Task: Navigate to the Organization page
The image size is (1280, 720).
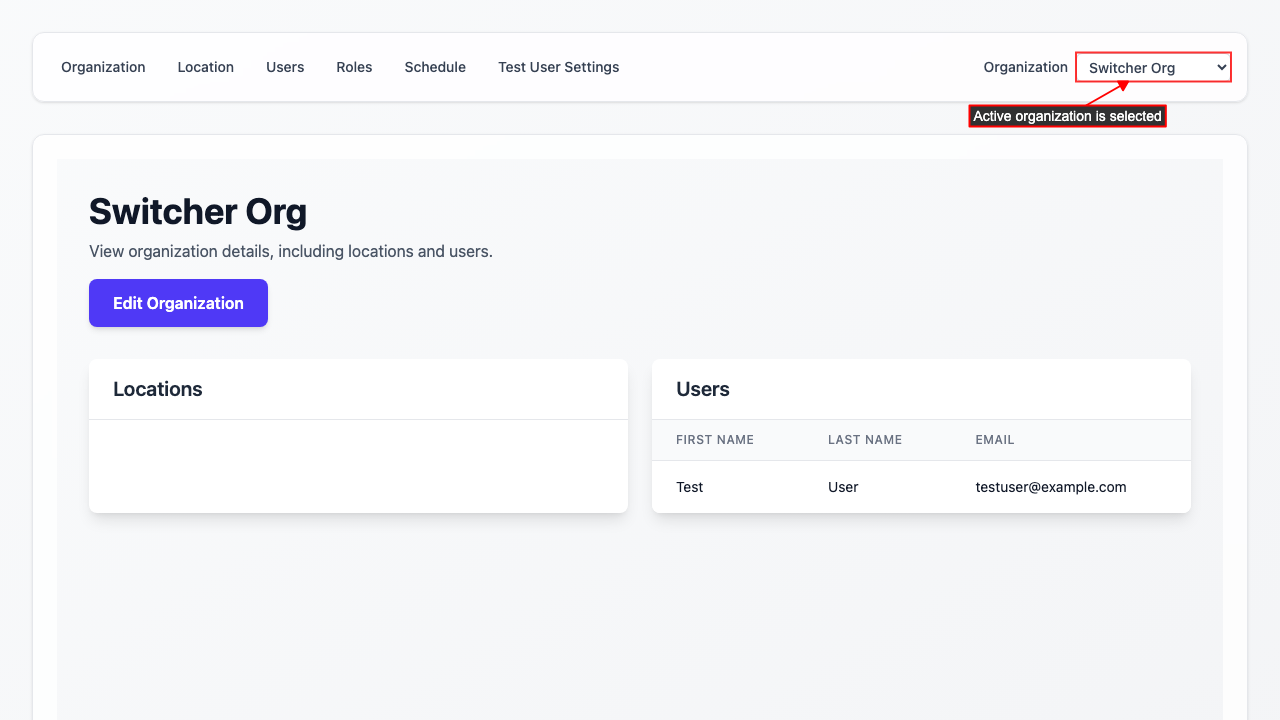Action: pyautogui.click(x=103, y=67)
